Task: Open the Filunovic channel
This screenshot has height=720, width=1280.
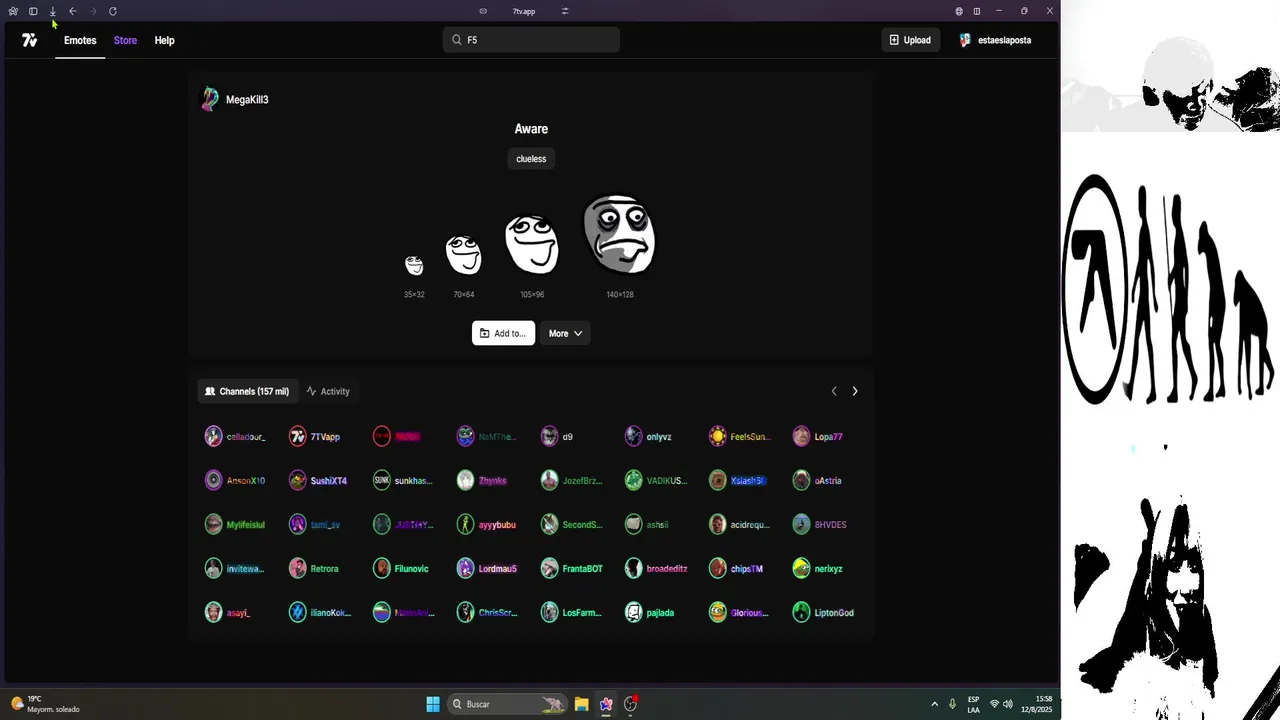Action: coord(402,568)
